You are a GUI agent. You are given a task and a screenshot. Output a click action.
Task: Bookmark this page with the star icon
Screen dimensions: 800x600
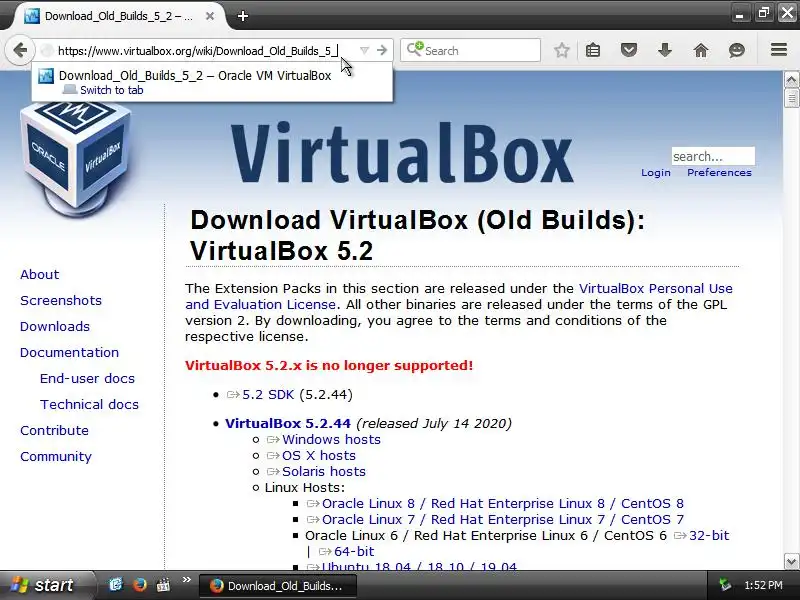point(562,51)
